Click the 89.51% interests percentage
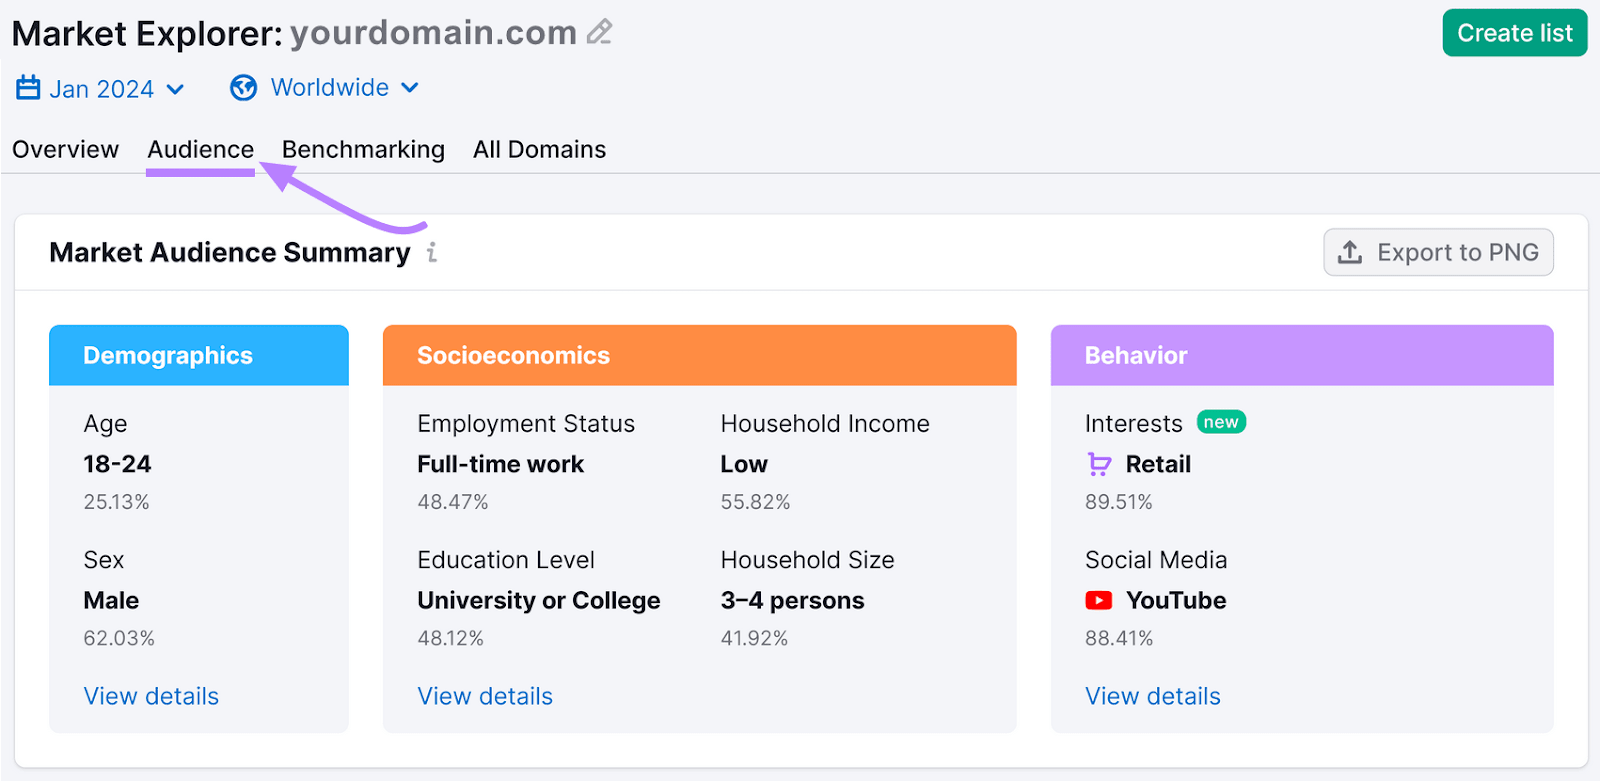The width and height of the screenshot is (1600, 781). 1119,502
